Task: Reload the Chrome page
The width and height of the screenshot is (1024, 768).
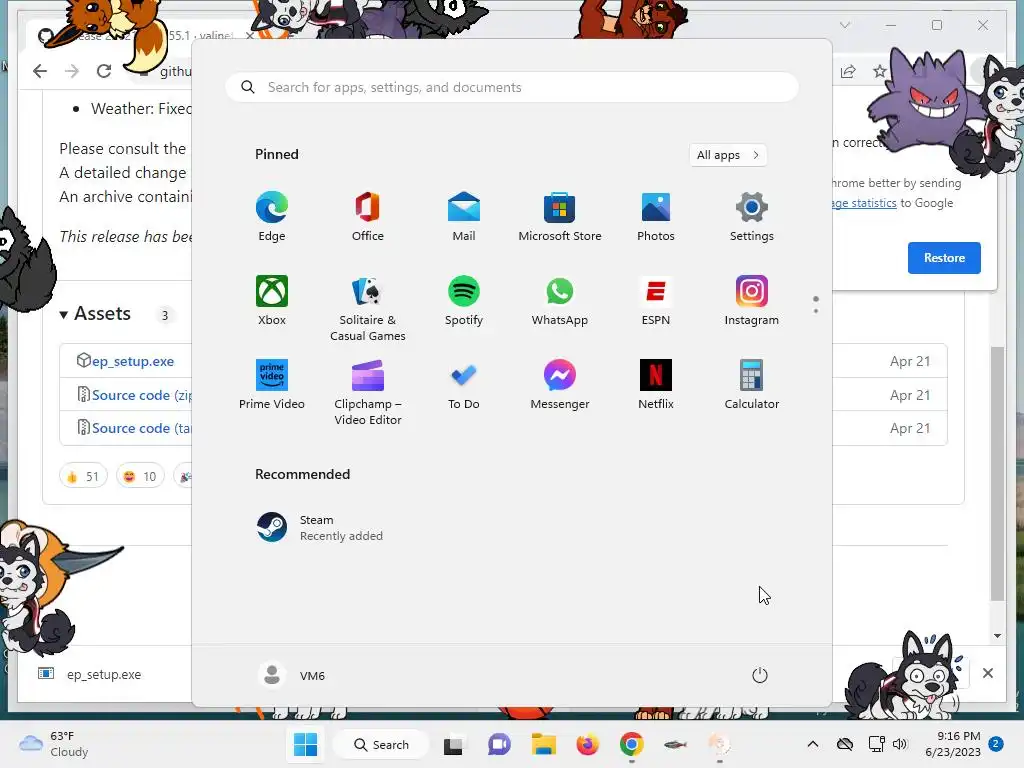Action: click(x=104, y=71)
